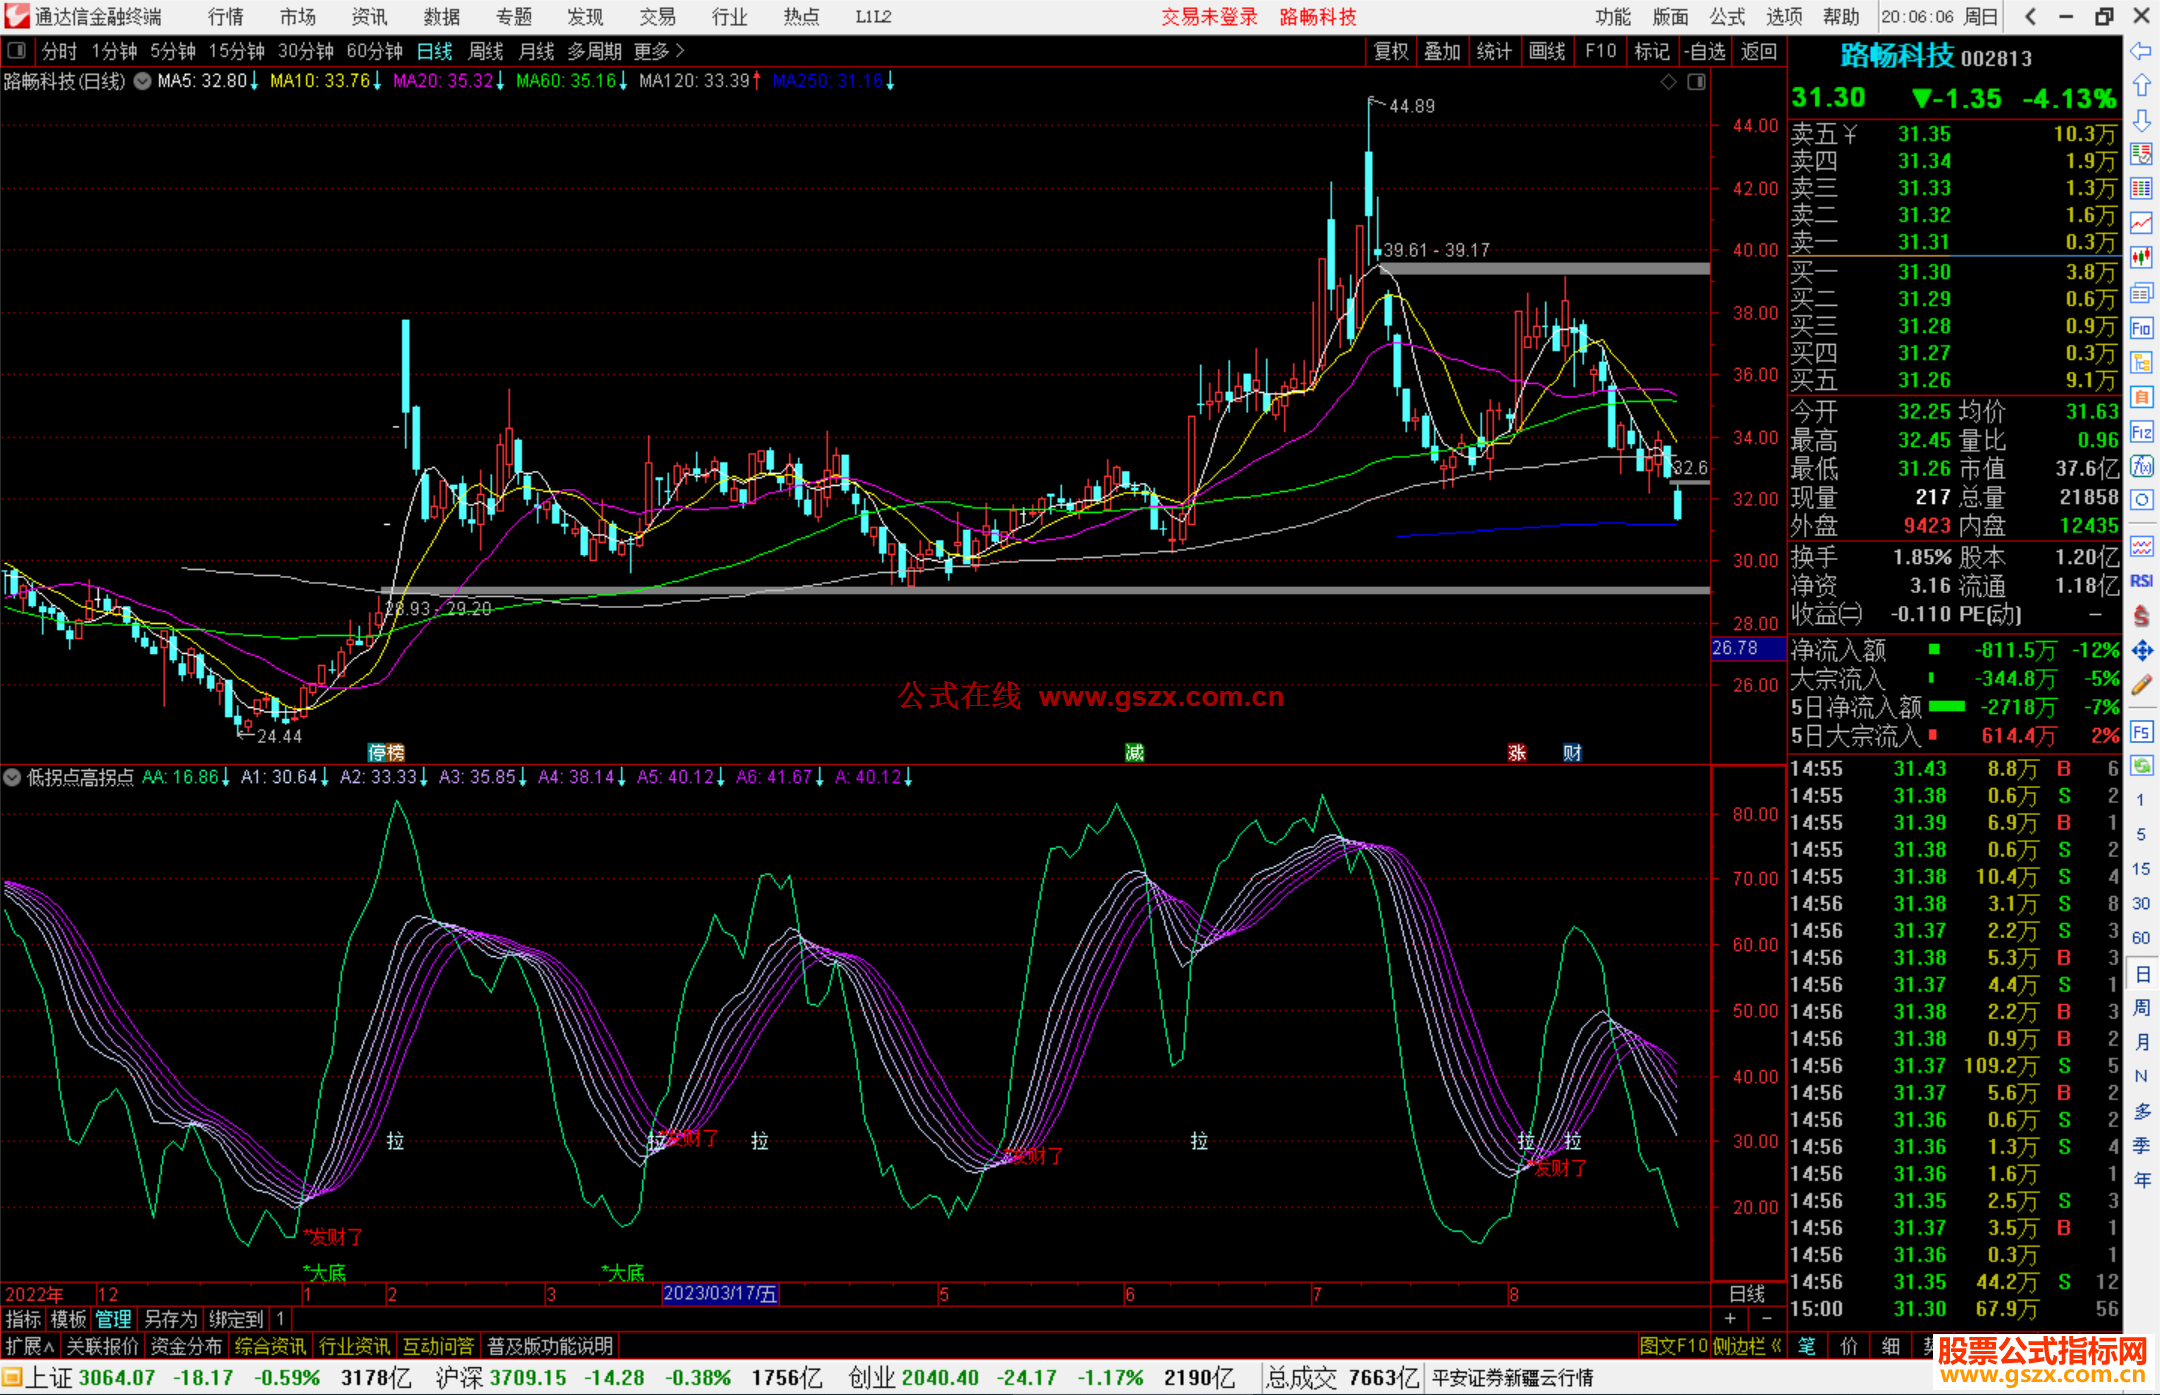2160x1395 pixels.
Task: Click the trend line chart sidebar icon
Action: click(x=2141, y=223)
